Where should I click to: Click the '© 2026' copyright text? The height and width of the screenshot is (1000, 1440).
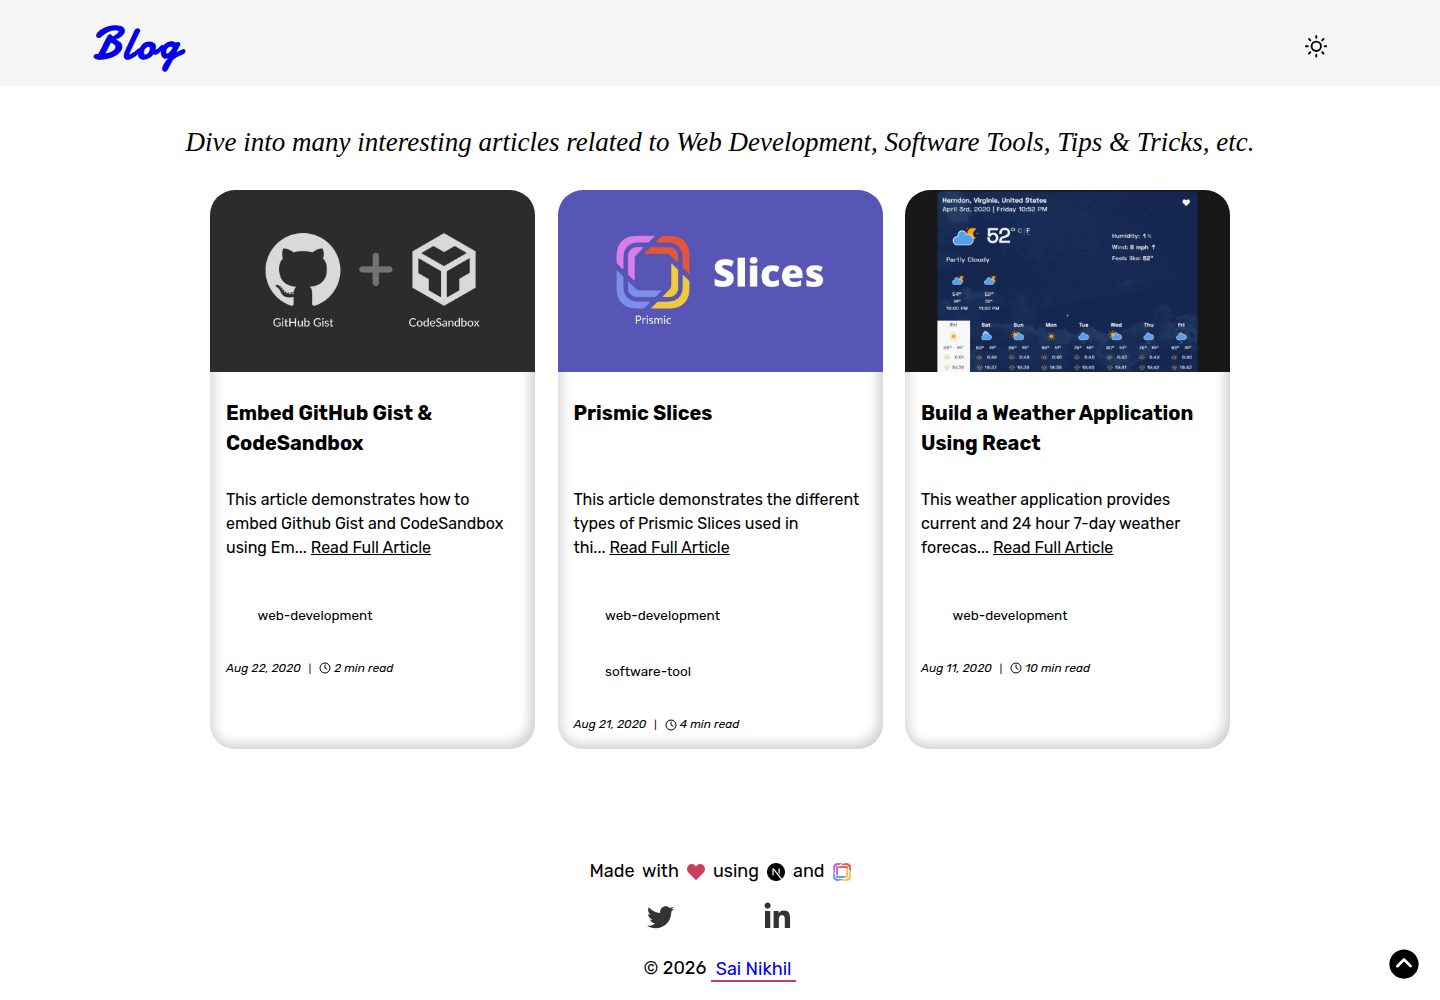[675, 968]
